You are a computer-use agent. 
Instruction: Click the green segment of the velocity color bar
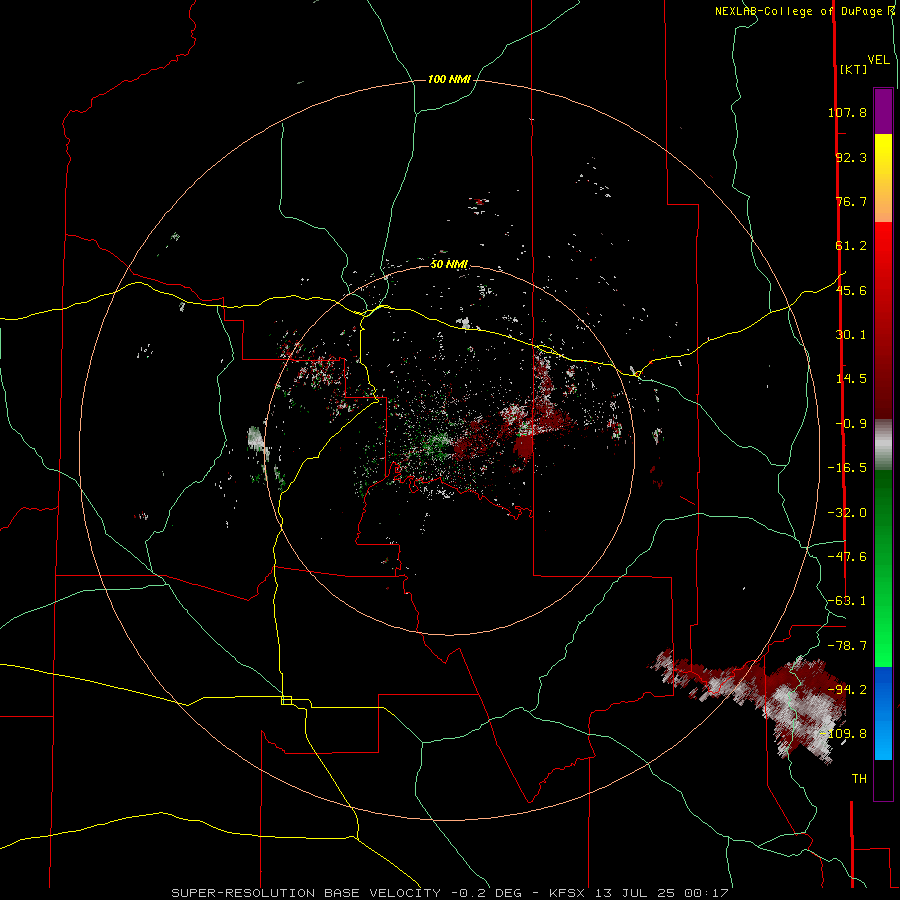[883, 568]
